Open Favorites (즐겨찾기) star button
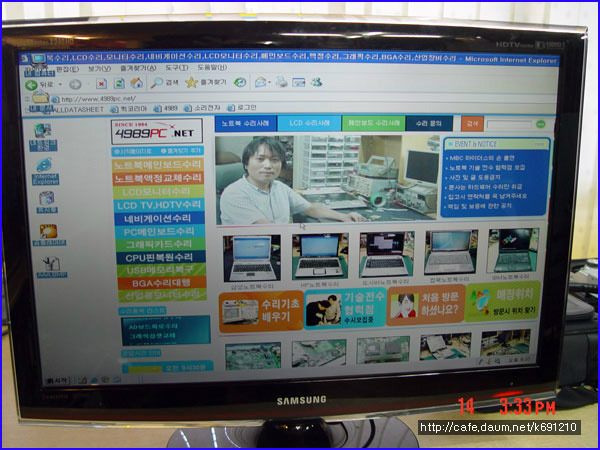The width and height of the screenshot is (600, 450). coord(206,82)
